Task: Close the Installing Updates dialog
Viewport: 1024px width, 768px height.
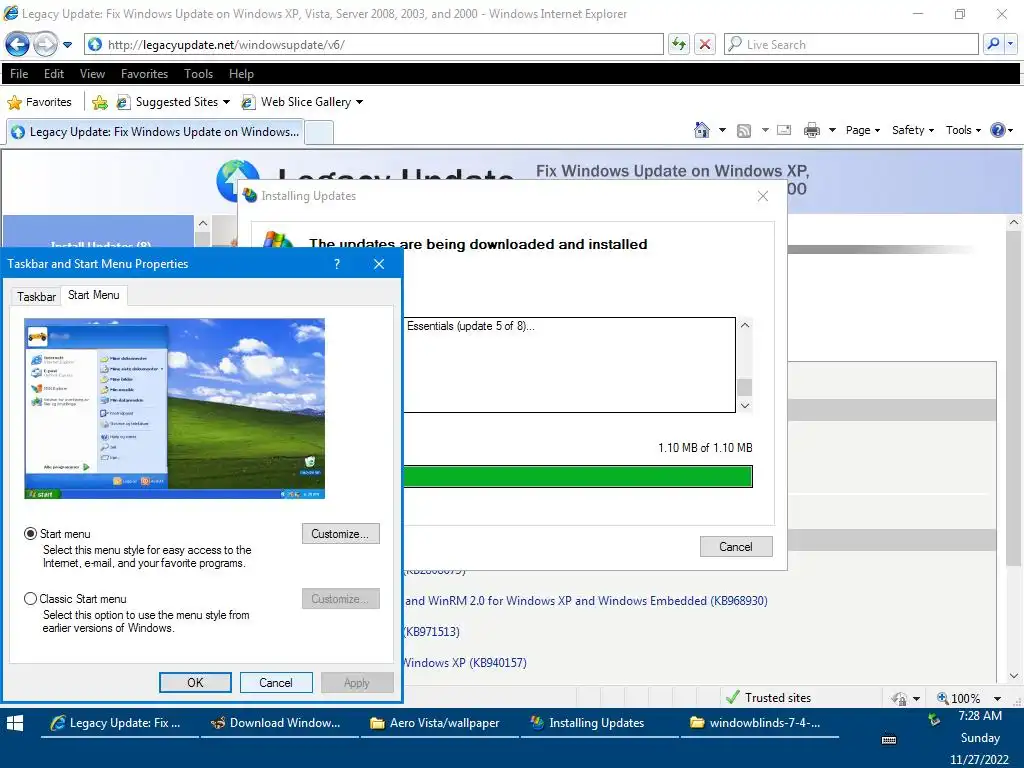Action: 763,196
